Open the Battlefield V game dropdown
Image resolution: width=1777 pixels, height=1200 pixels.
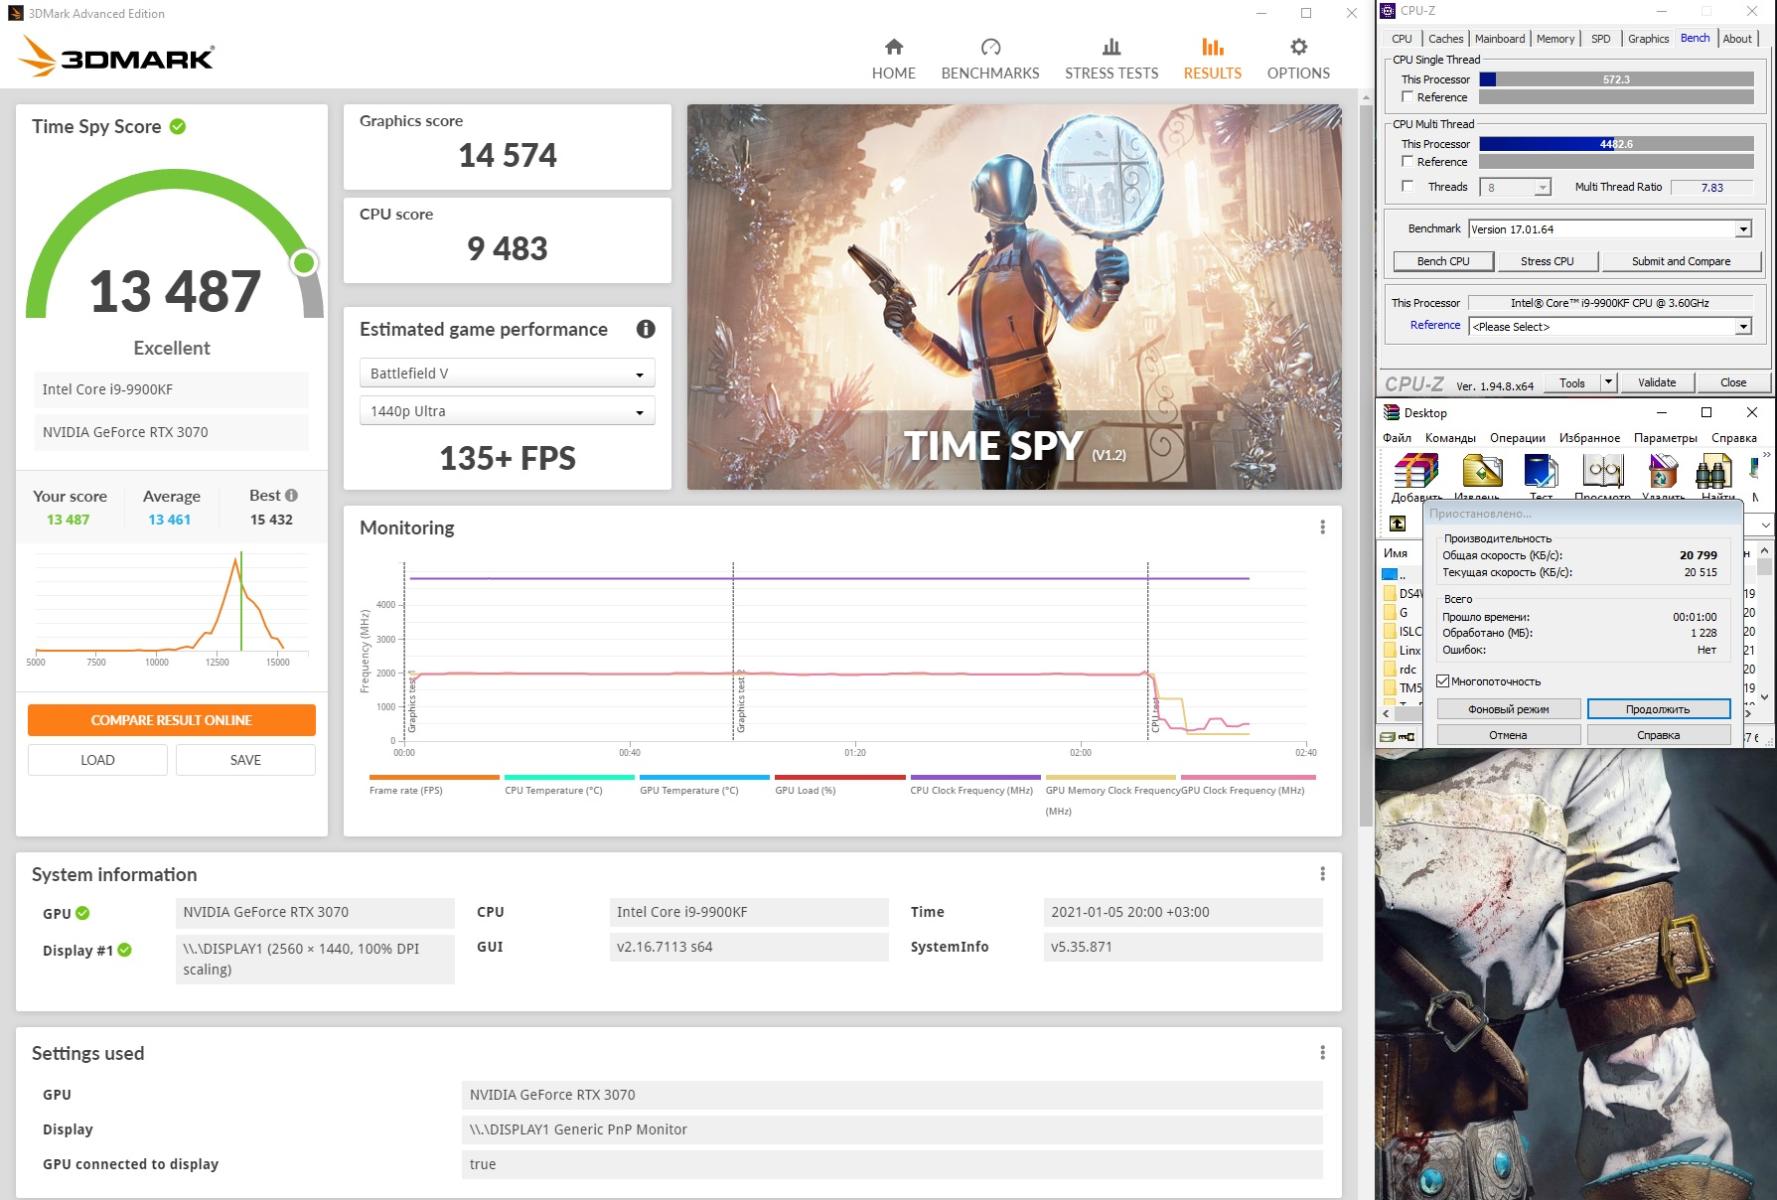[x=507, y=373]
